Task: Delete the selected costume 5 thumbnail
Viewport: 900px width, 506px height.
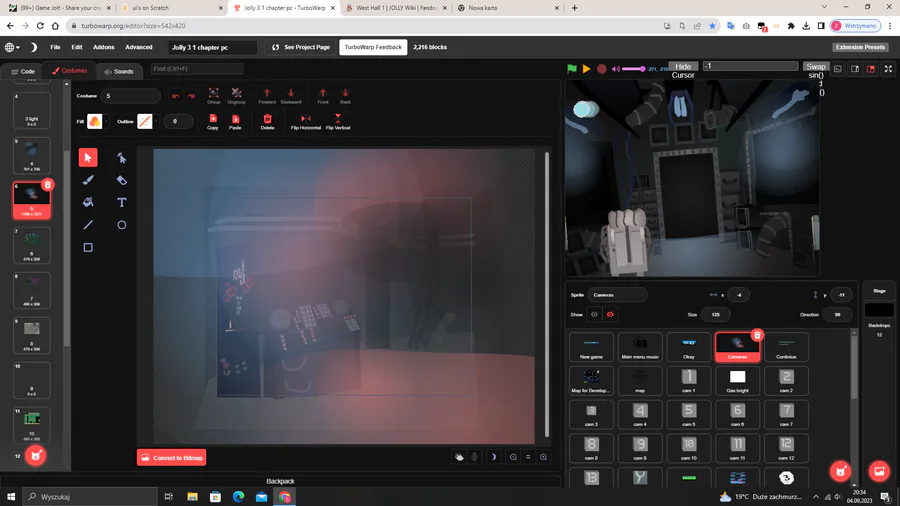Action: click(48, 185)
